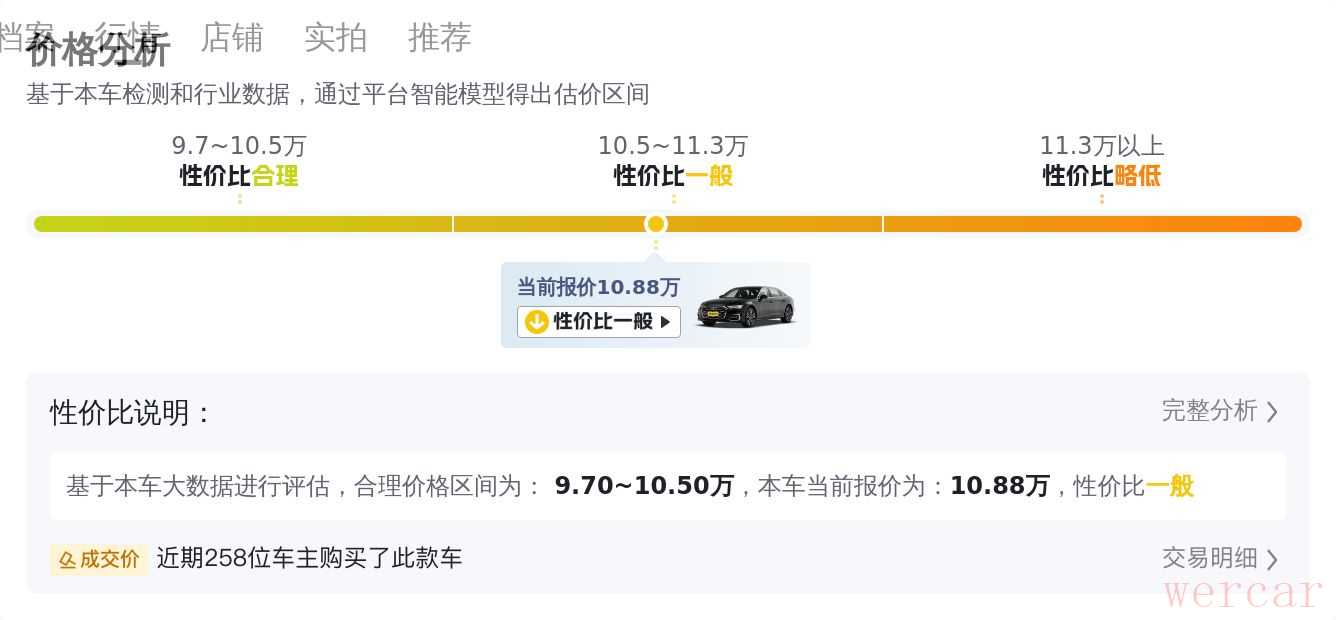This screenshot has height=620, width=1336.
Task: Open 完整分析 chevron arrow
Action: pos(1272,412)
